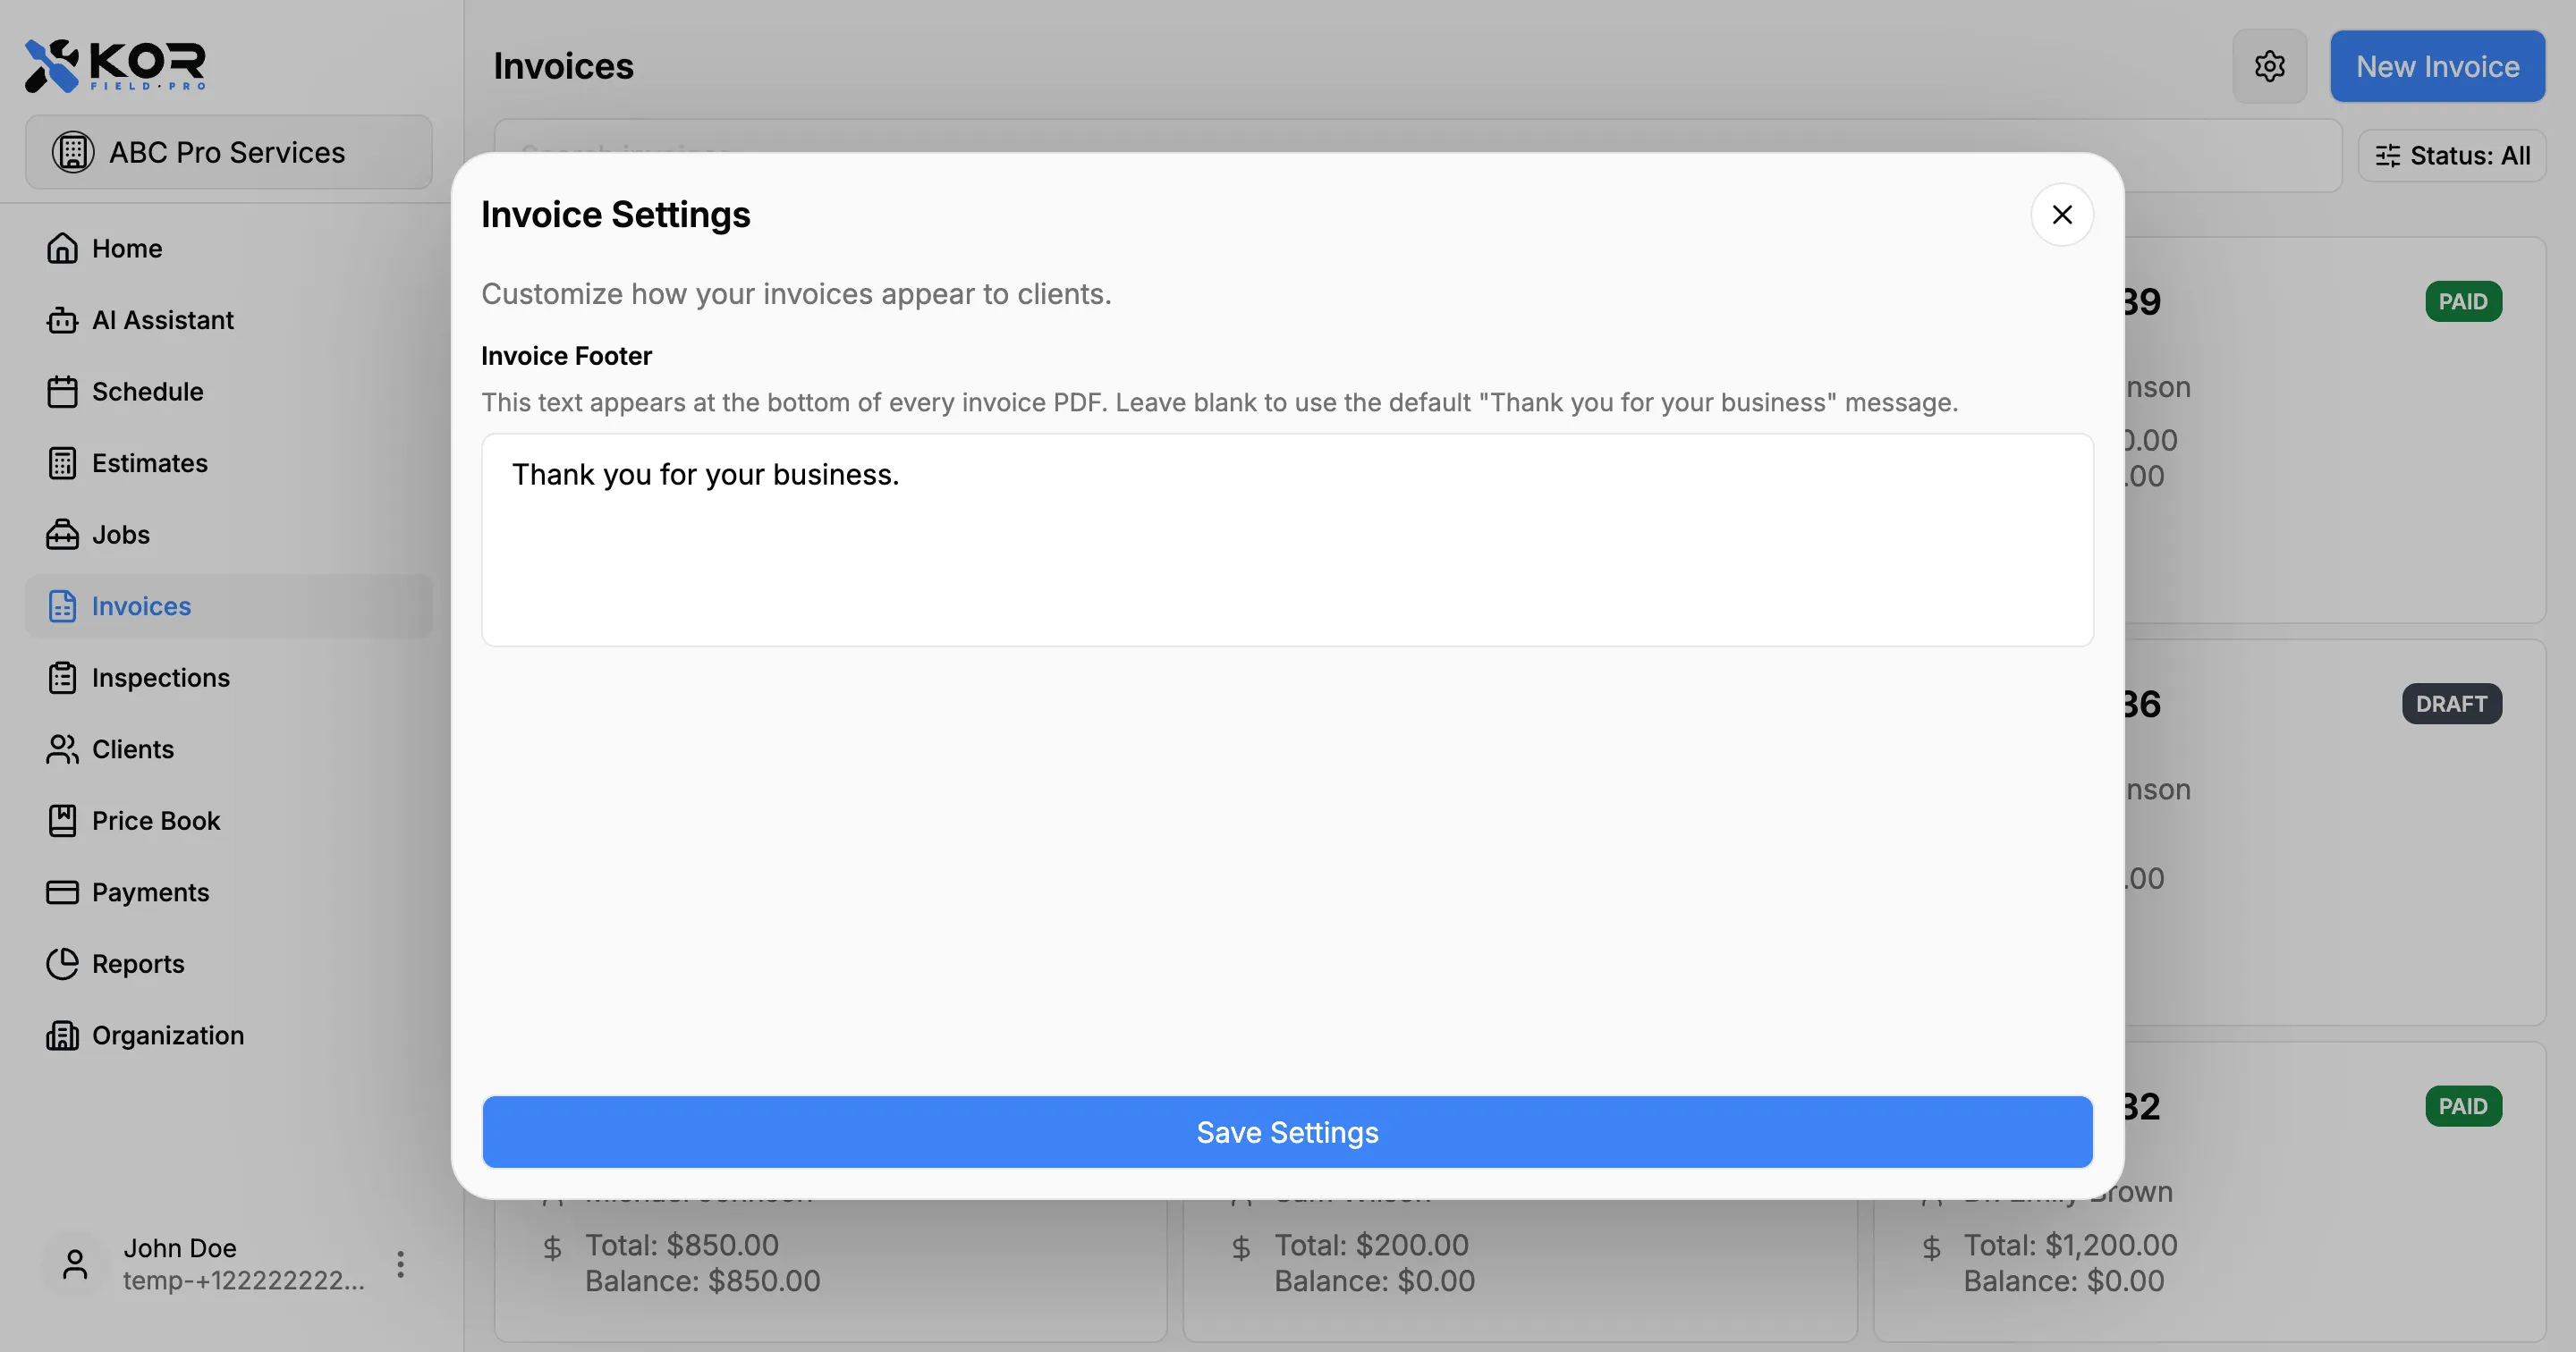Viewport: 2576px width, 1352px height.
Task: Open the Inspections clipboard icon
Action: 62,677
